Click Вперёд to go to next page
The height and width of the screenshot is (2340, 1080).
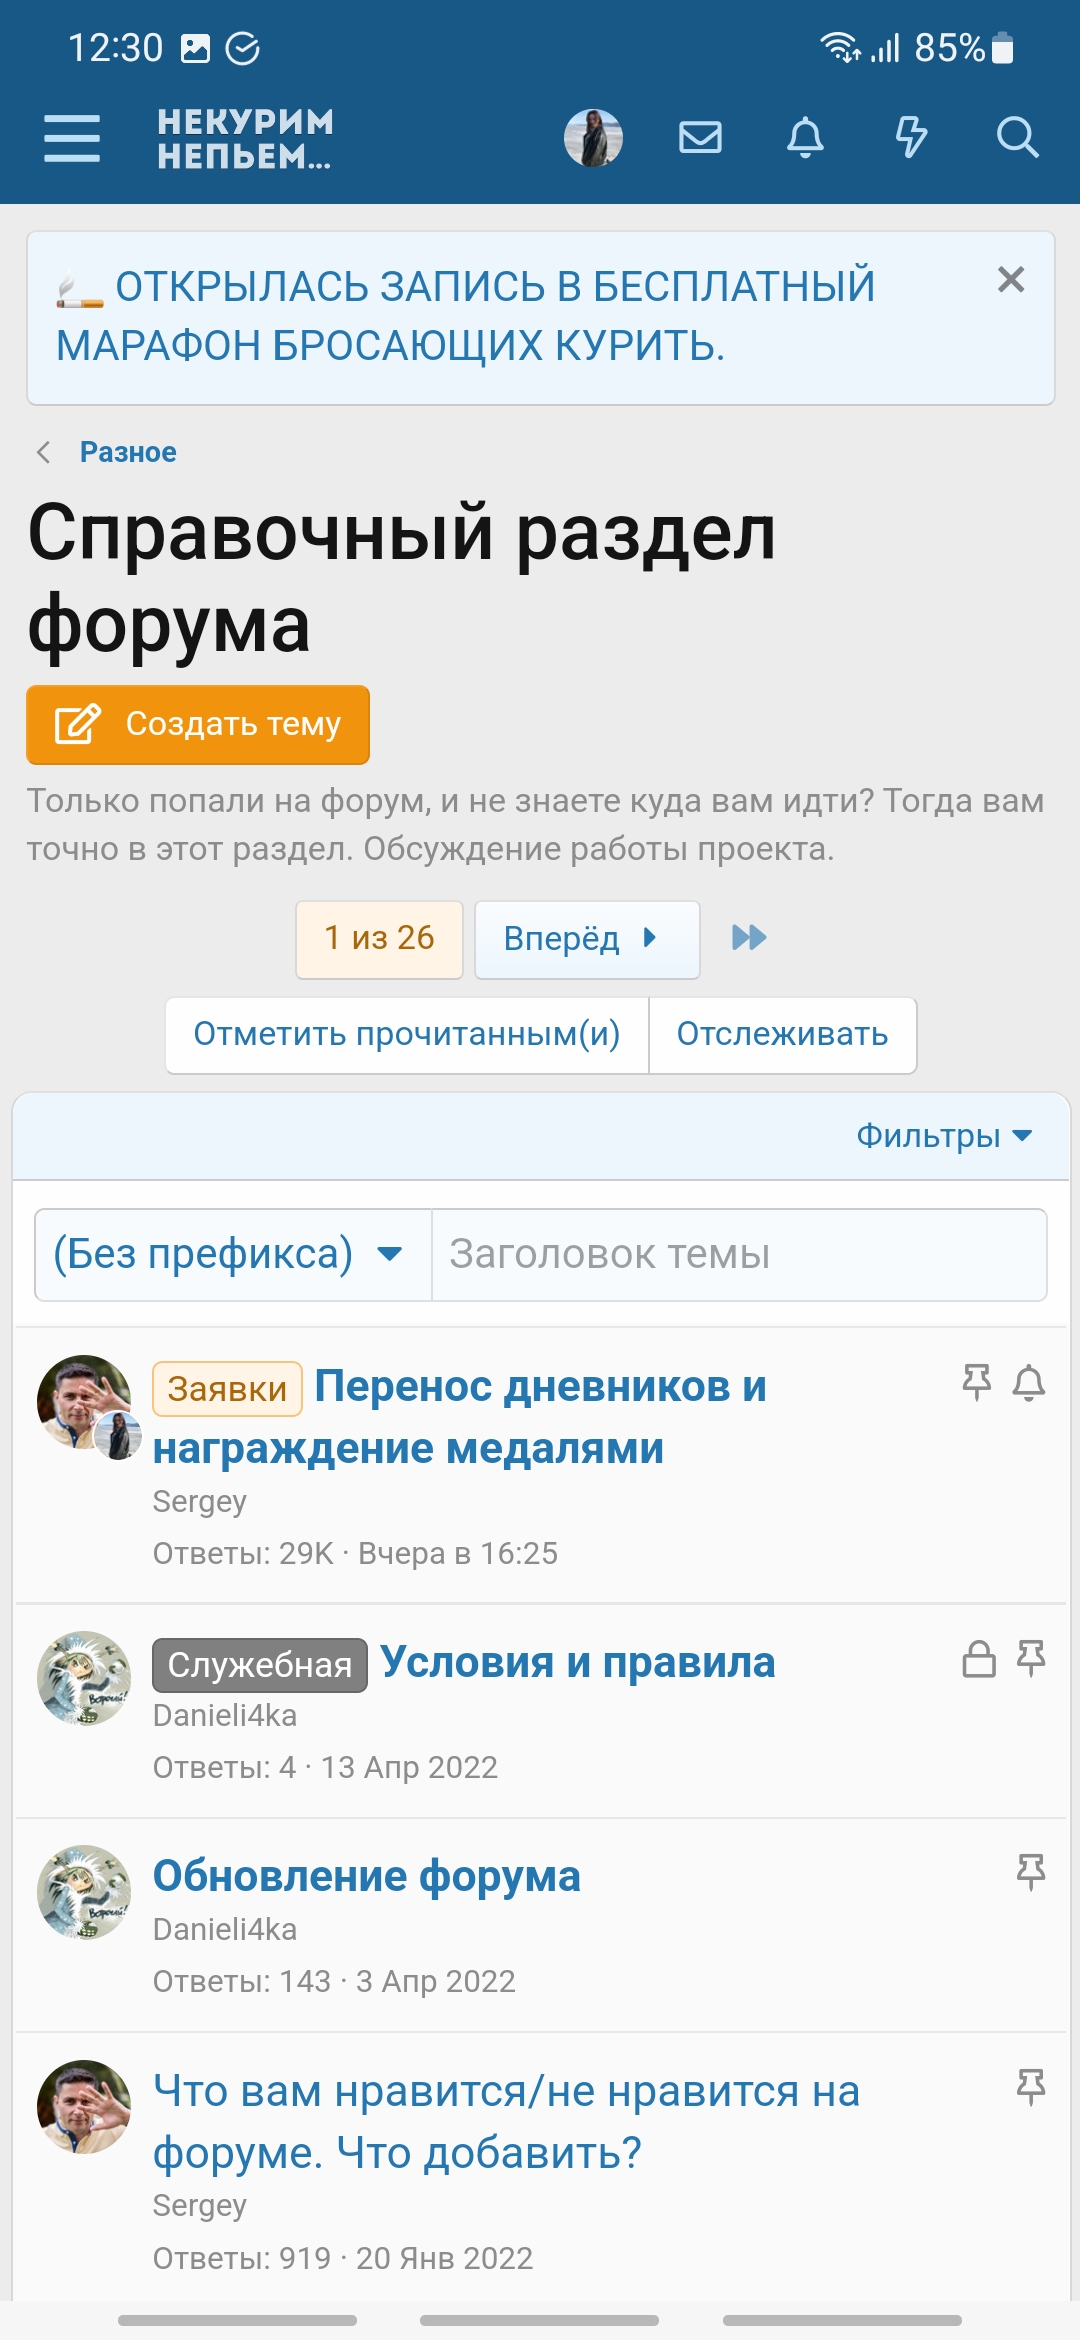586,939
